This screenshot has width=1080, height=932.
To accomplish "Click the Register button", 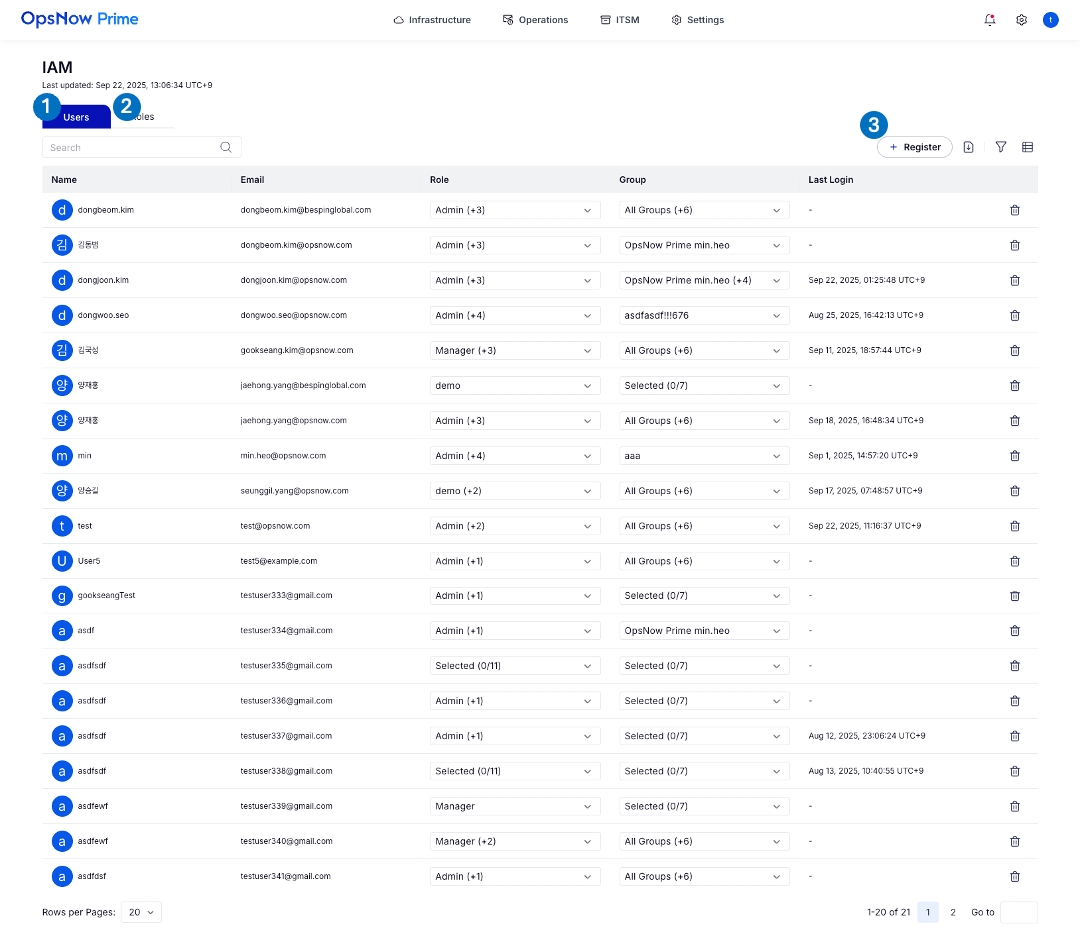I will 915,147.
